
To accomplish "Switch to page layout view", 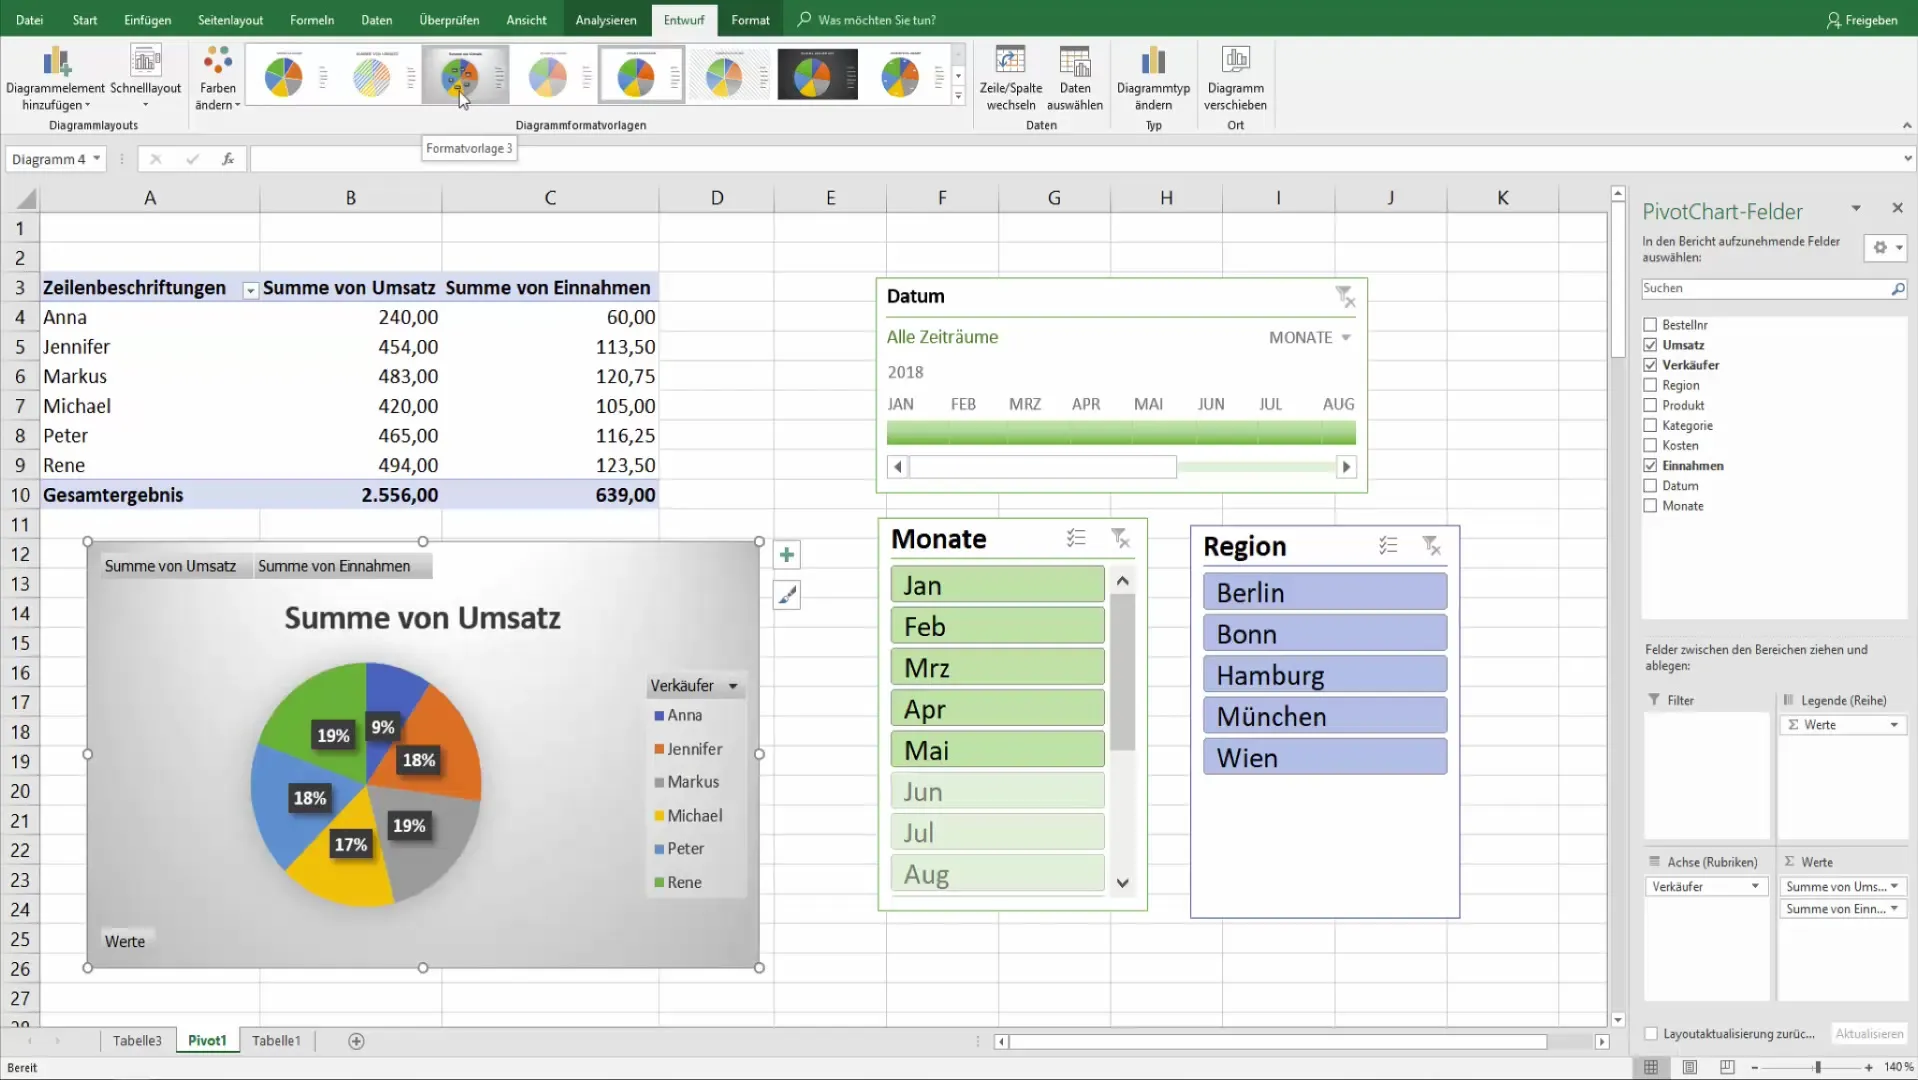I will (1689, 1067).
